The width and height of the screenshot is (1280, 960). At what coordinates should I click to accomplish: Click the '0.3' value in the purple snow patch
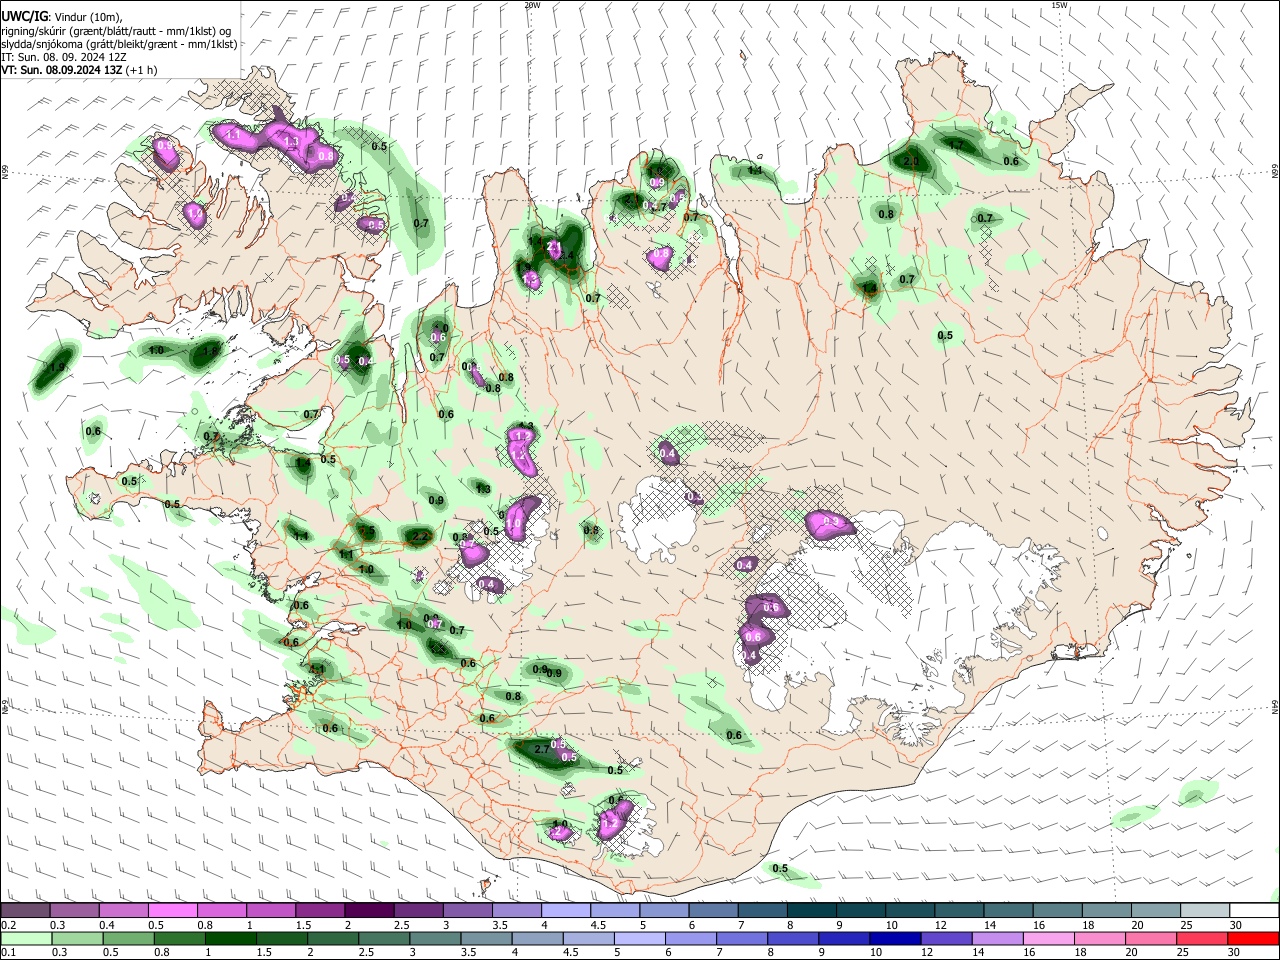click(830, 522)
